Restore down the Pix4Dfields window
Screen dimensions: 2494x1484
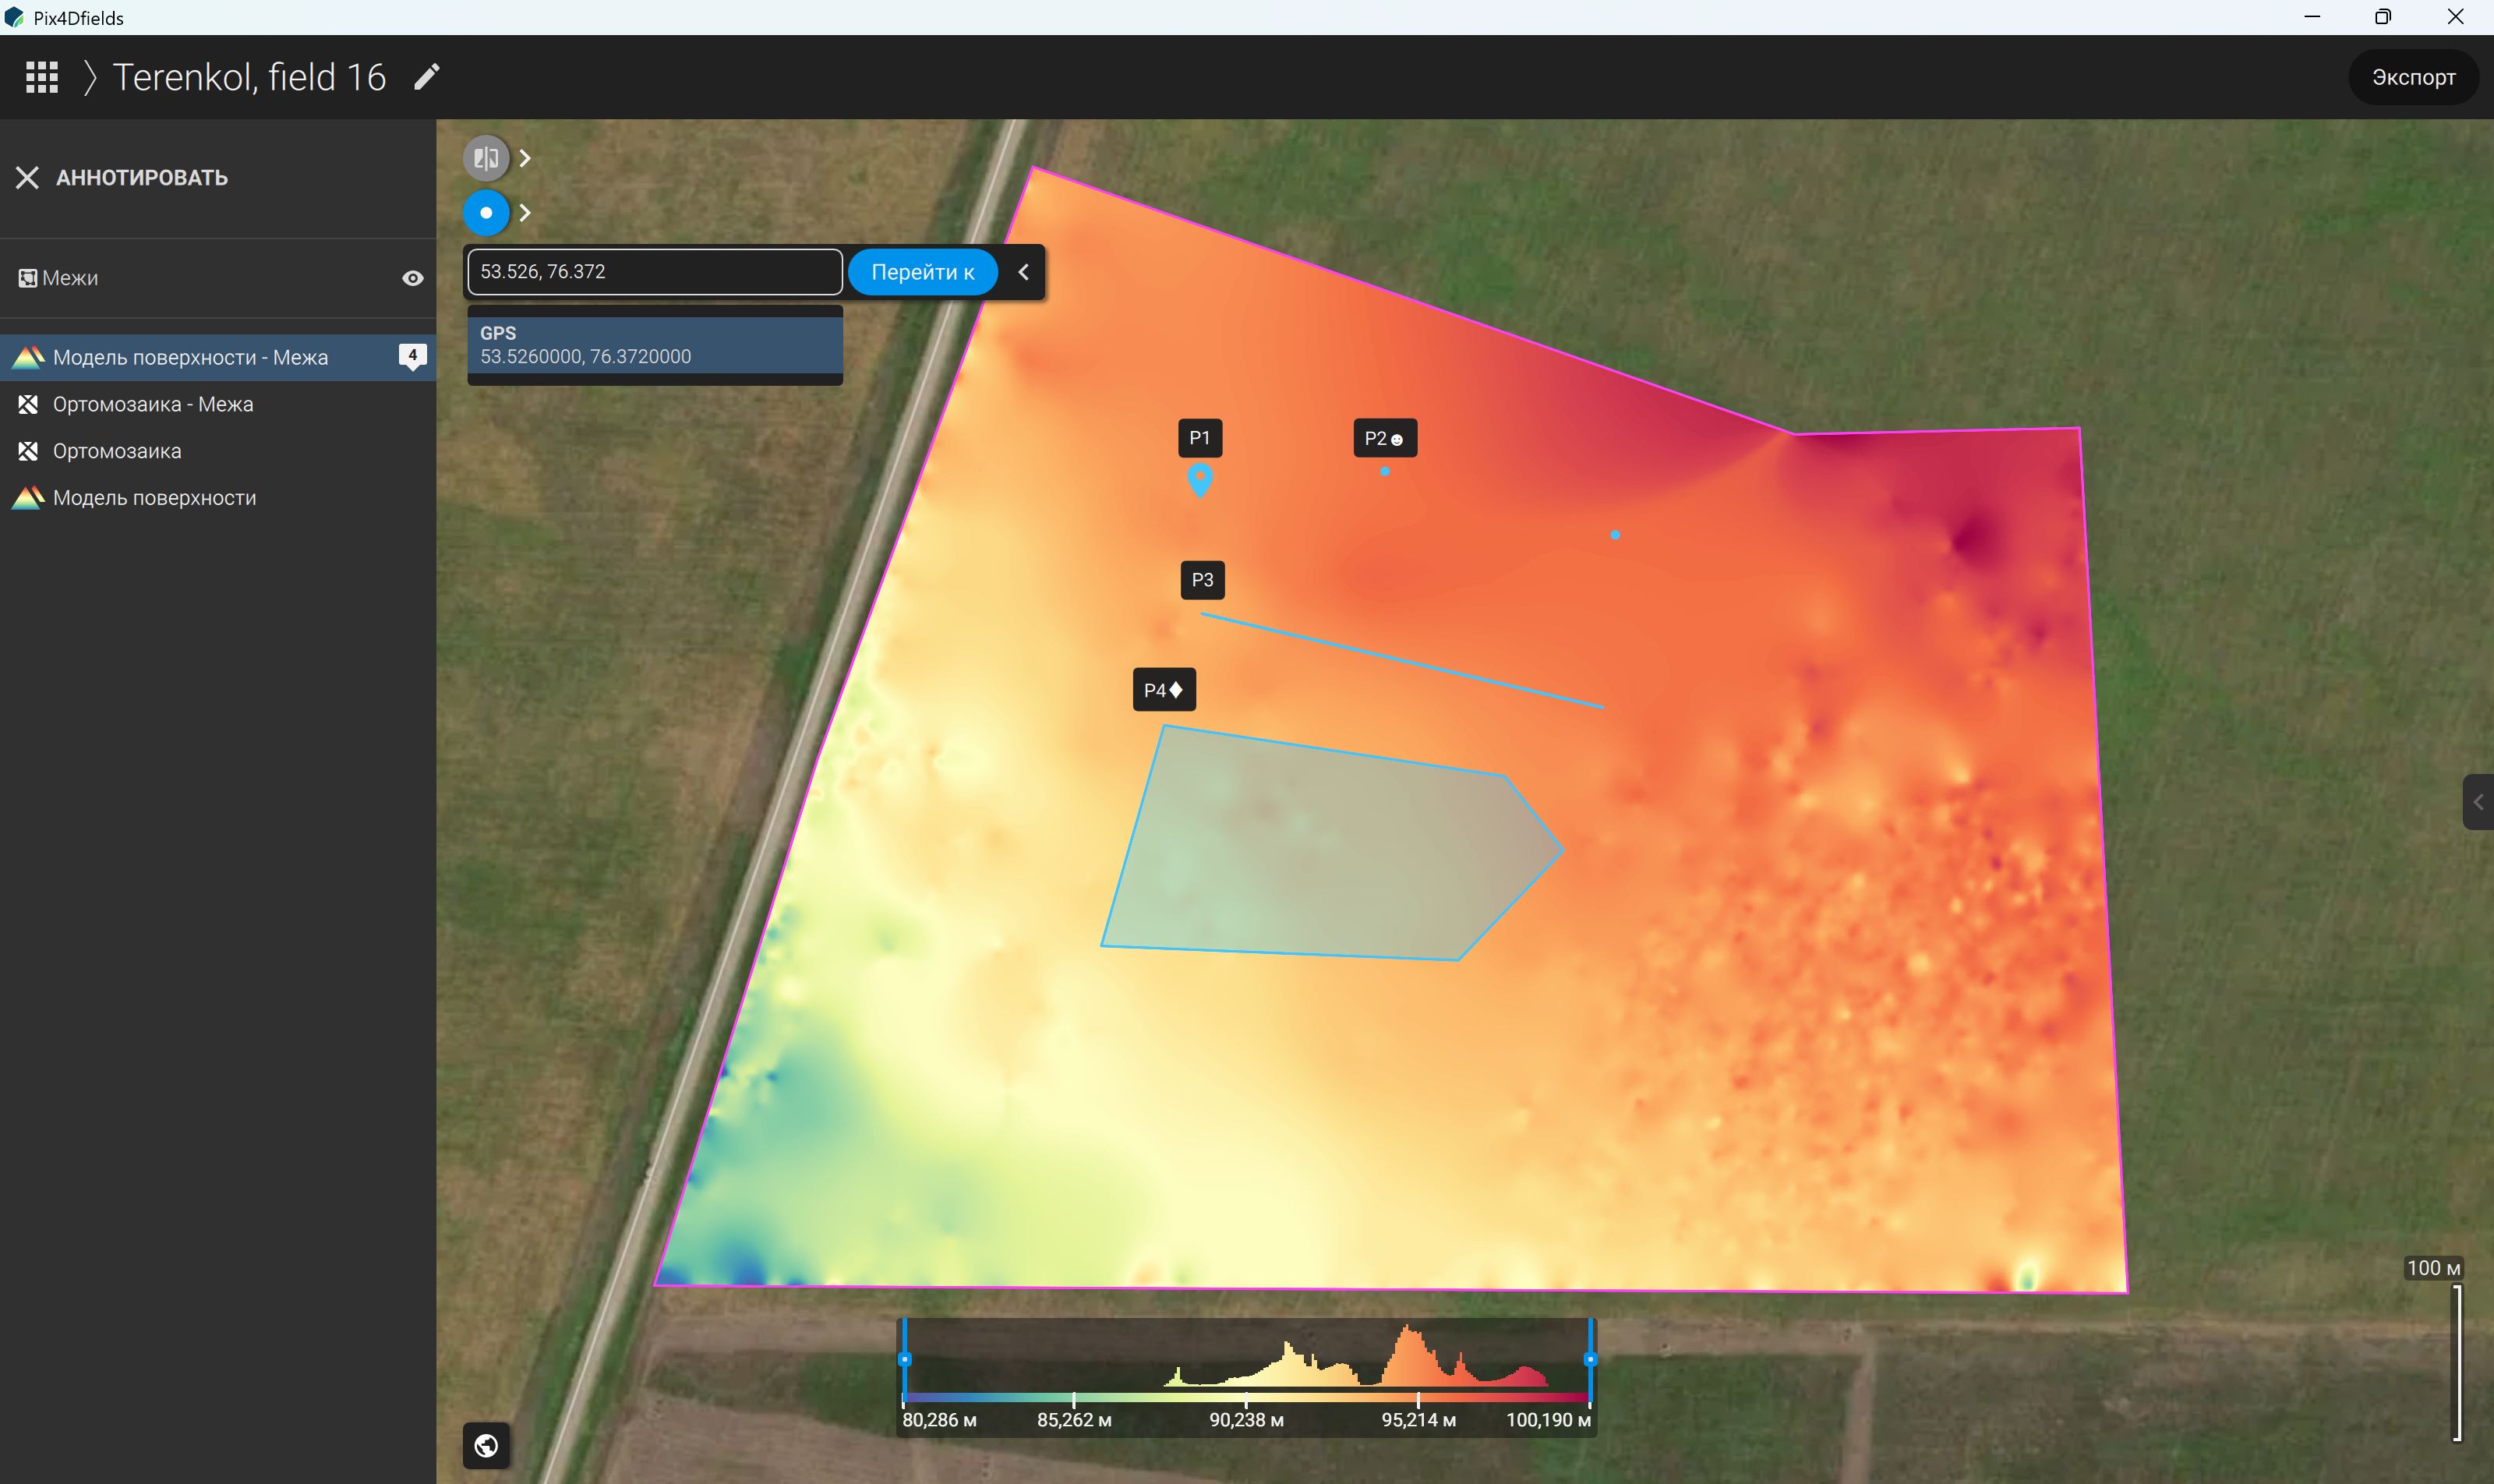point(2383,17)
